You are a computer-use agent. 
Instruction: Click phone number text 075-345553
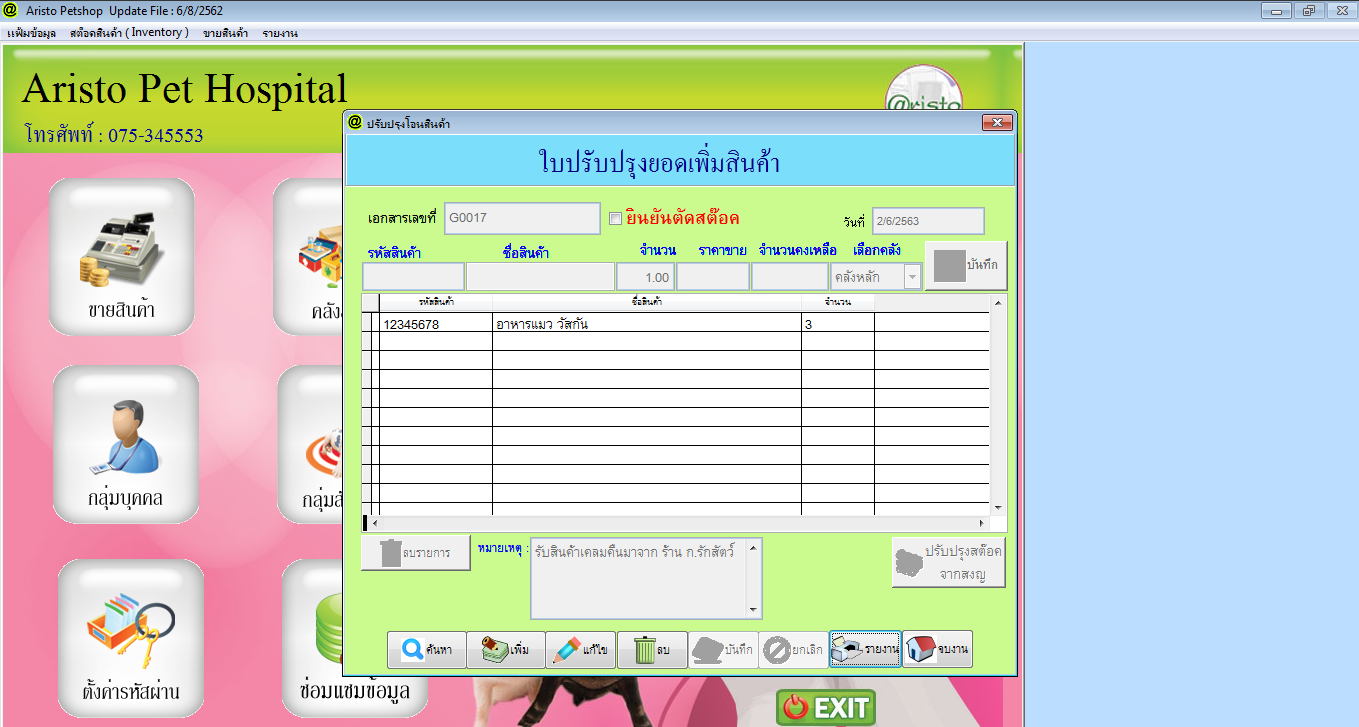(x=156, y=135)
